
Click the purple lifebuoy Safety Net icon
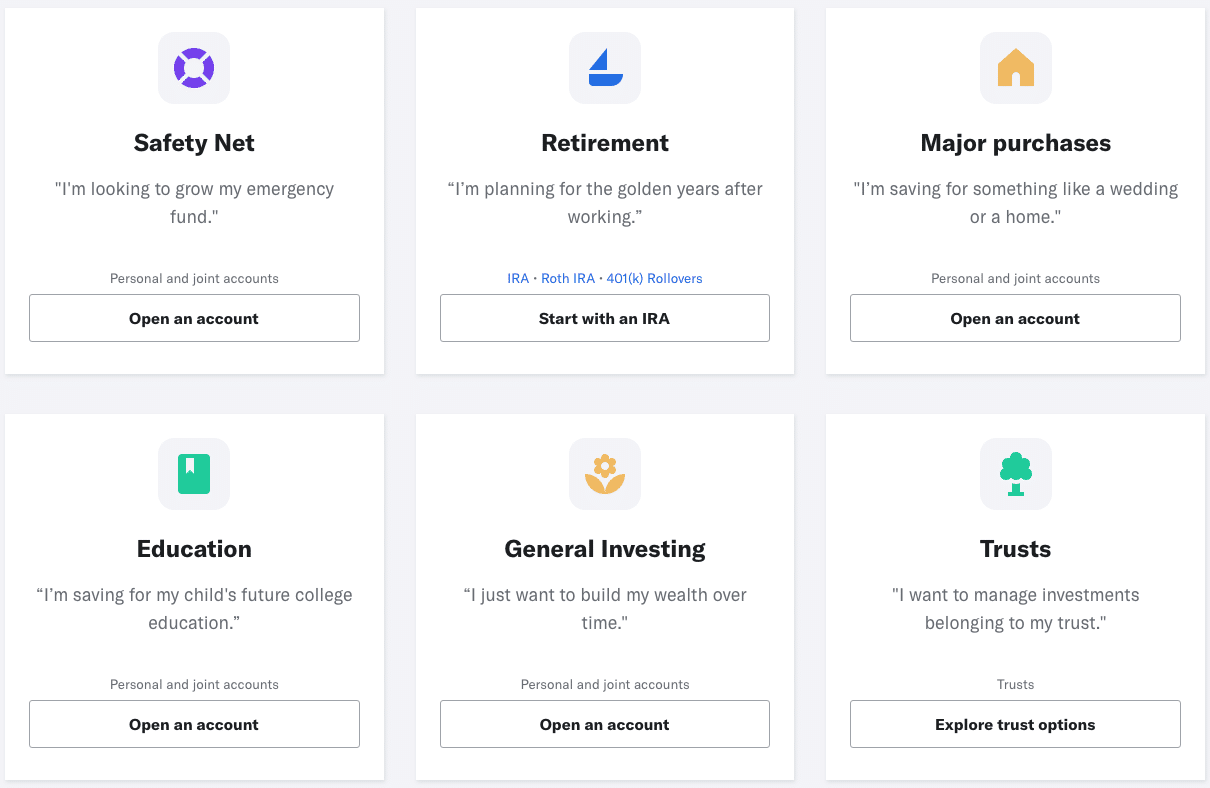[x=194, y=68]
